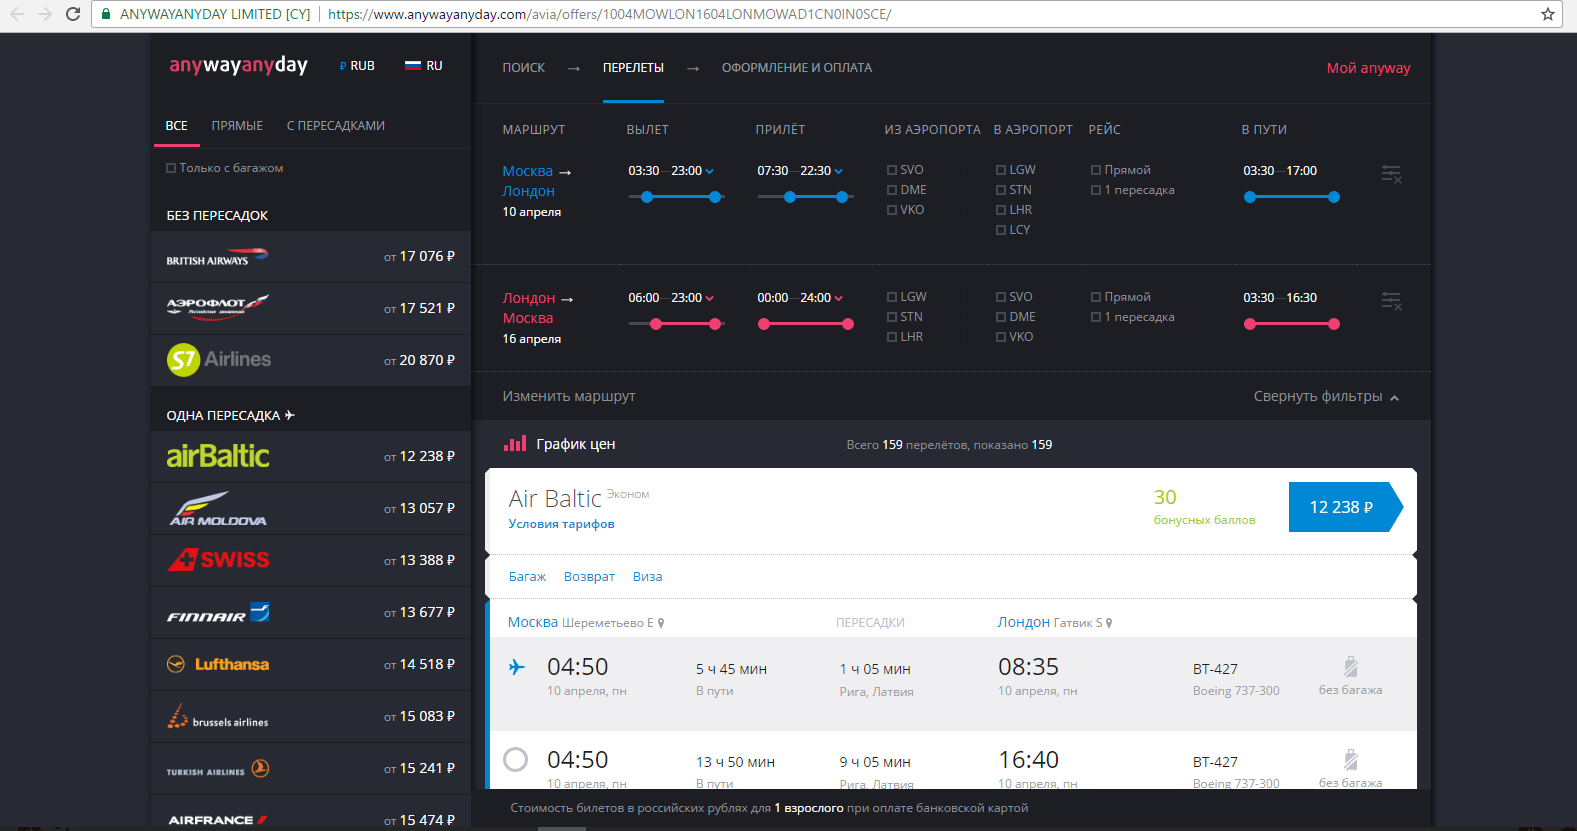Open Мой anyway account link

coord(1368,68)
